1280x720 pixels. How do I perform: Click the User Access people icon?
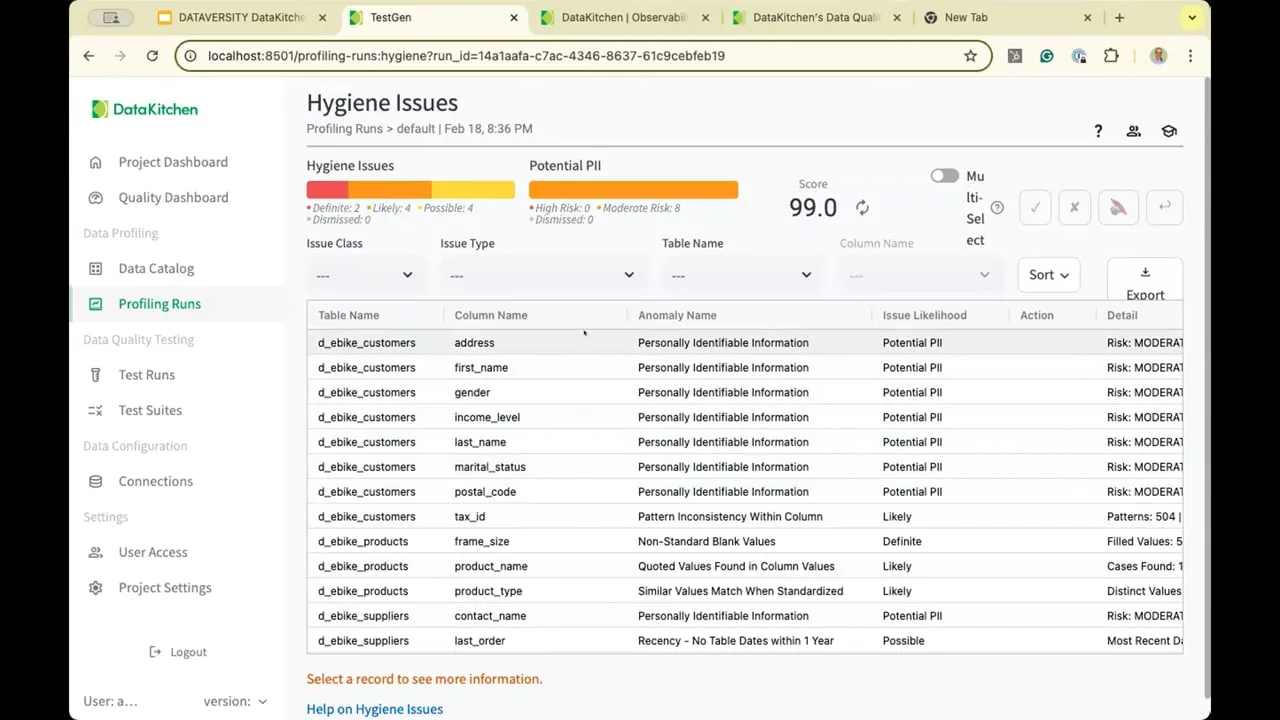[96, 552]
